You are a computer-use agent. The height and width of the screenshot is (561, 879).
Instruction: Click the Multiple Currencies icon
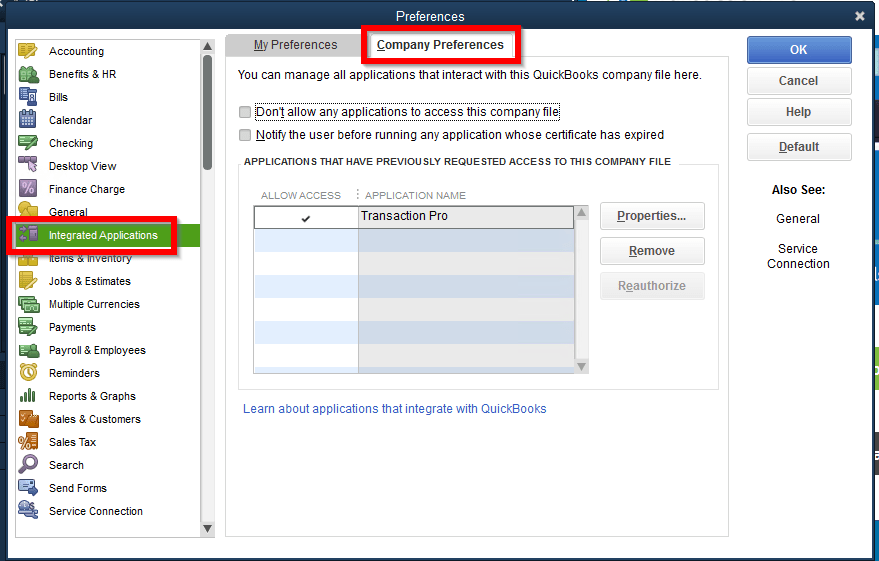[29, 304]
